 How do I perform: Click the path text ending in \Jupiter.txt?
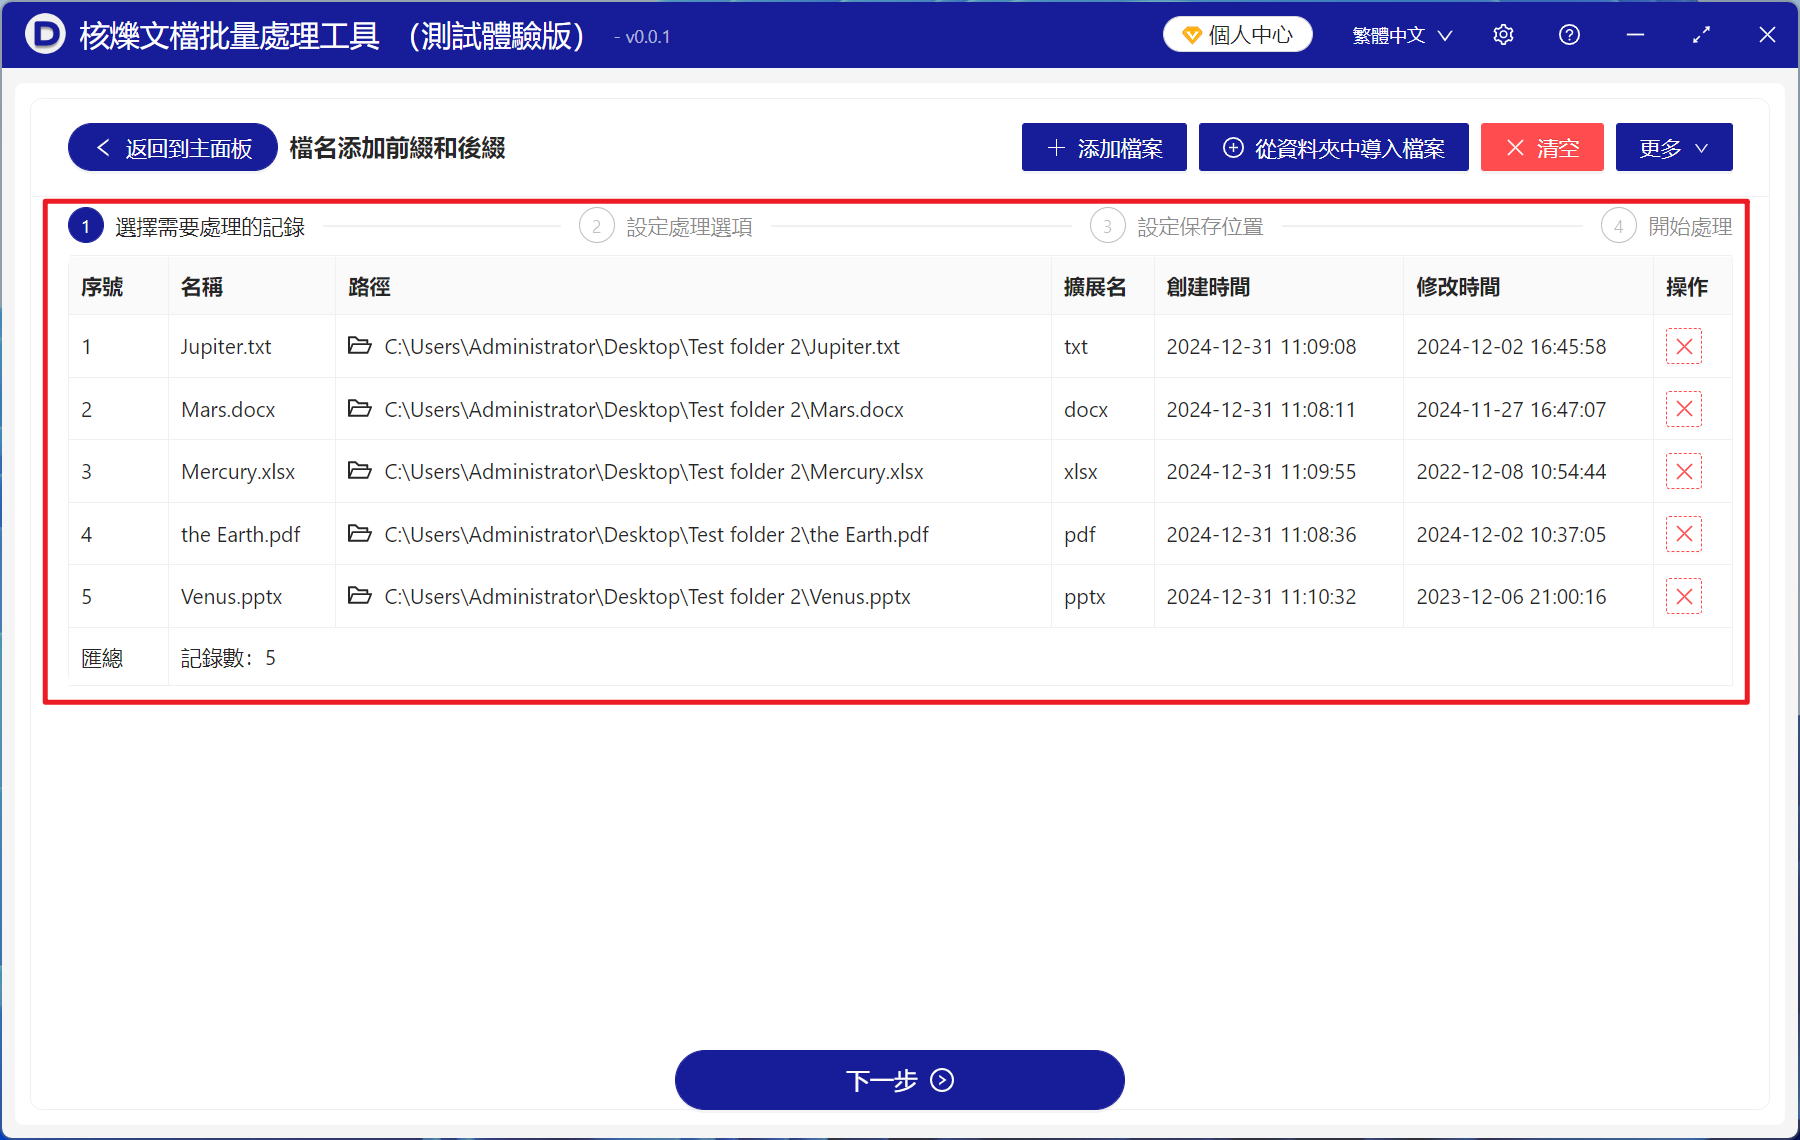[642, 347]
